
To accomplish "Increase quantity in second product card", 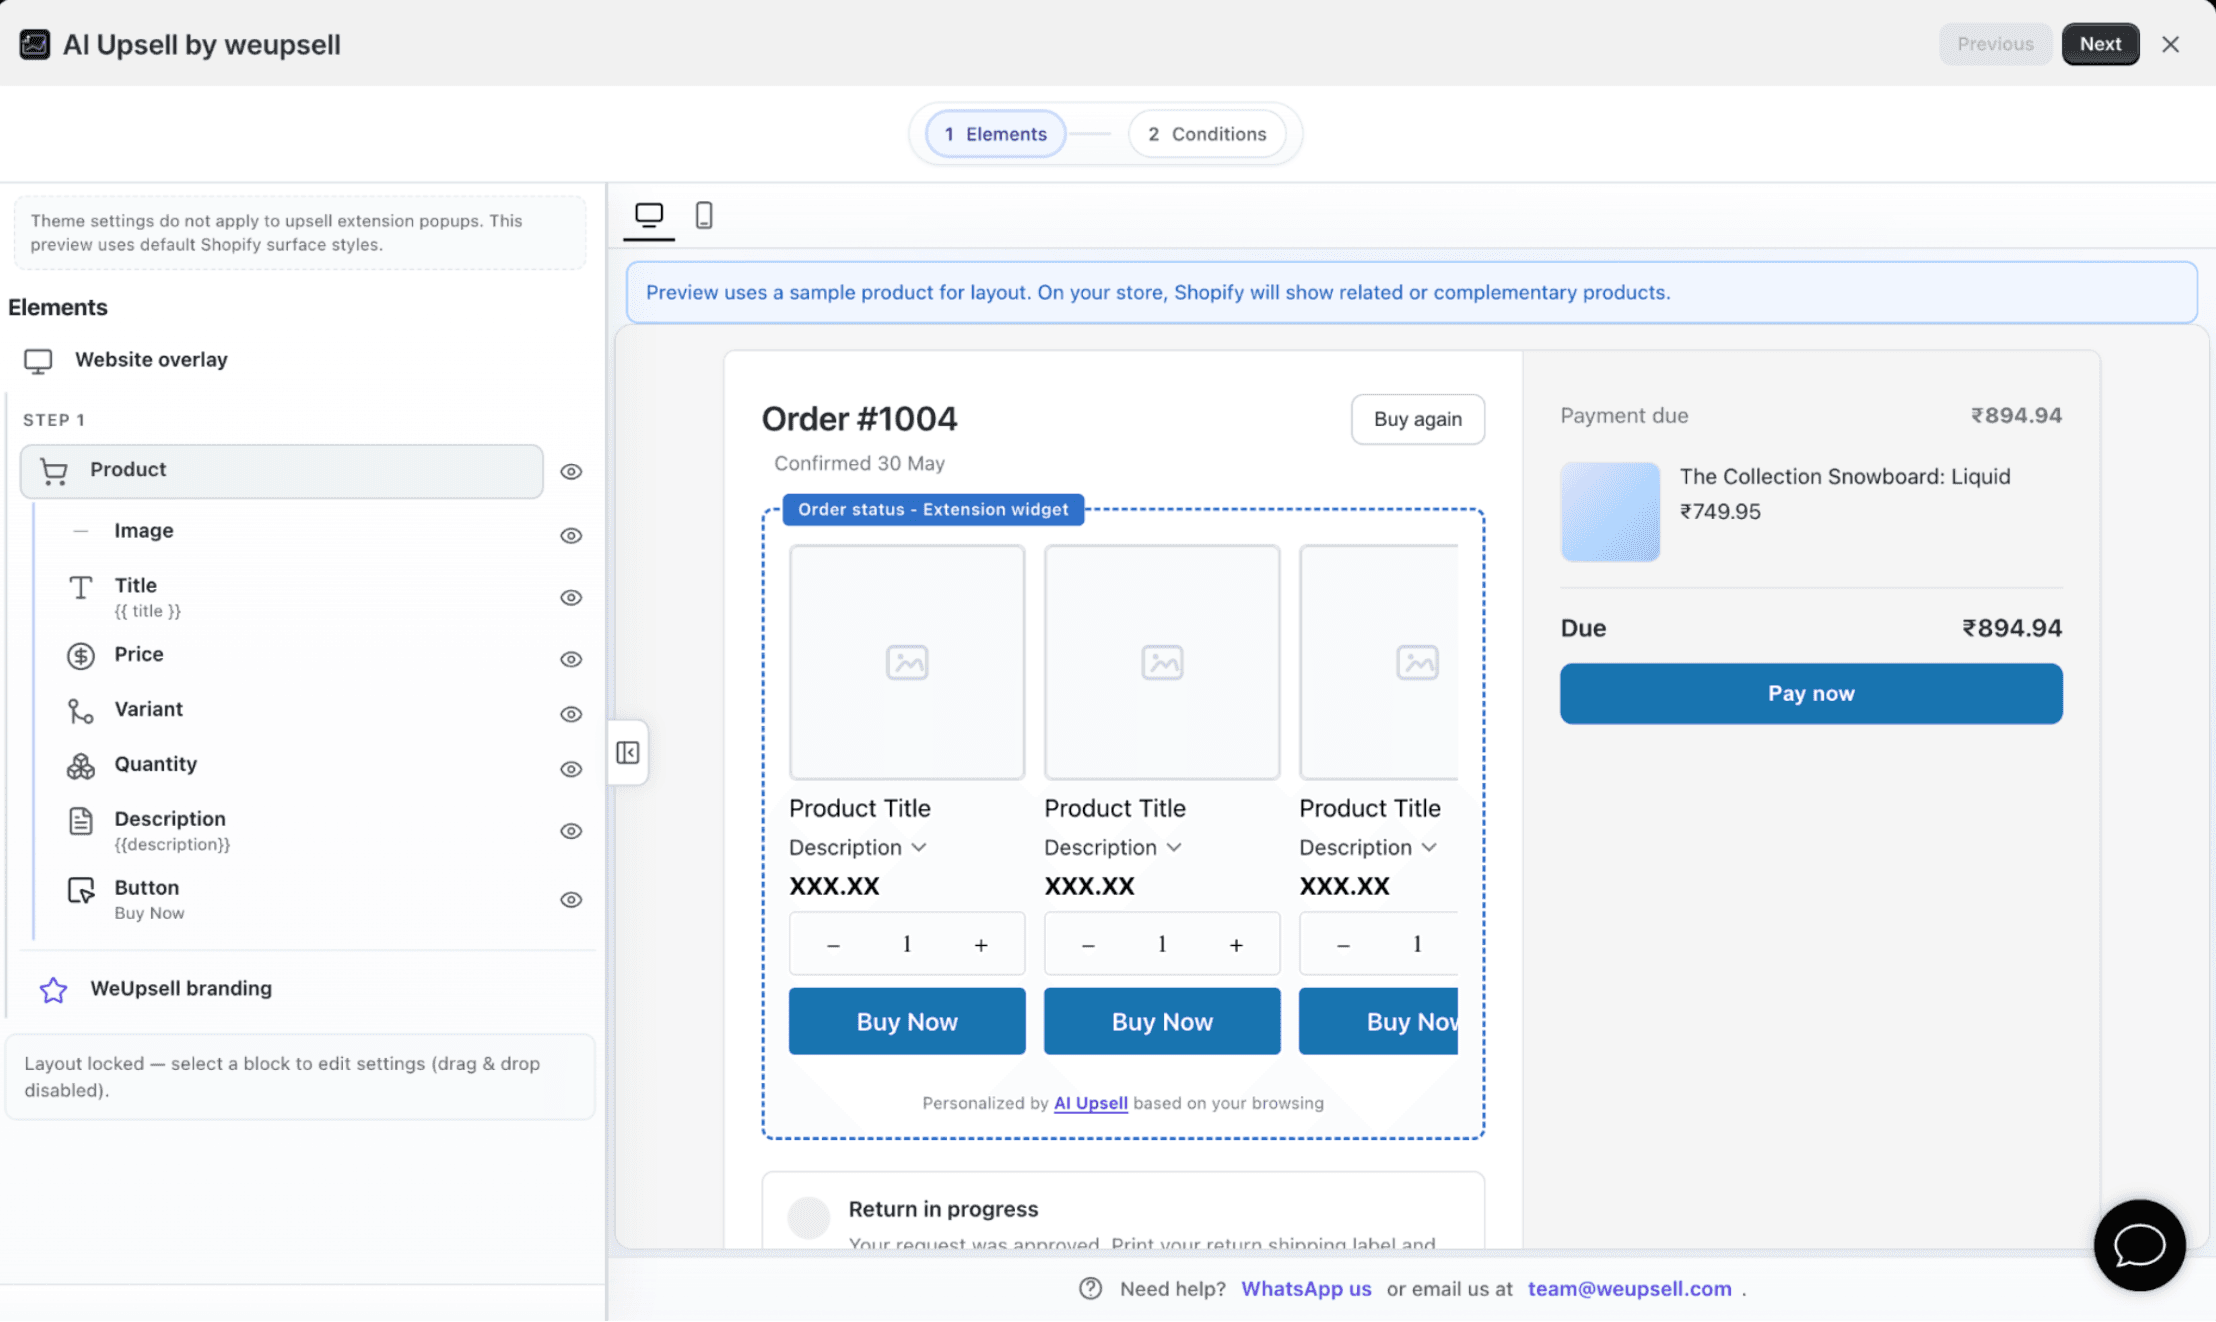I will [x=1236, y=945].
